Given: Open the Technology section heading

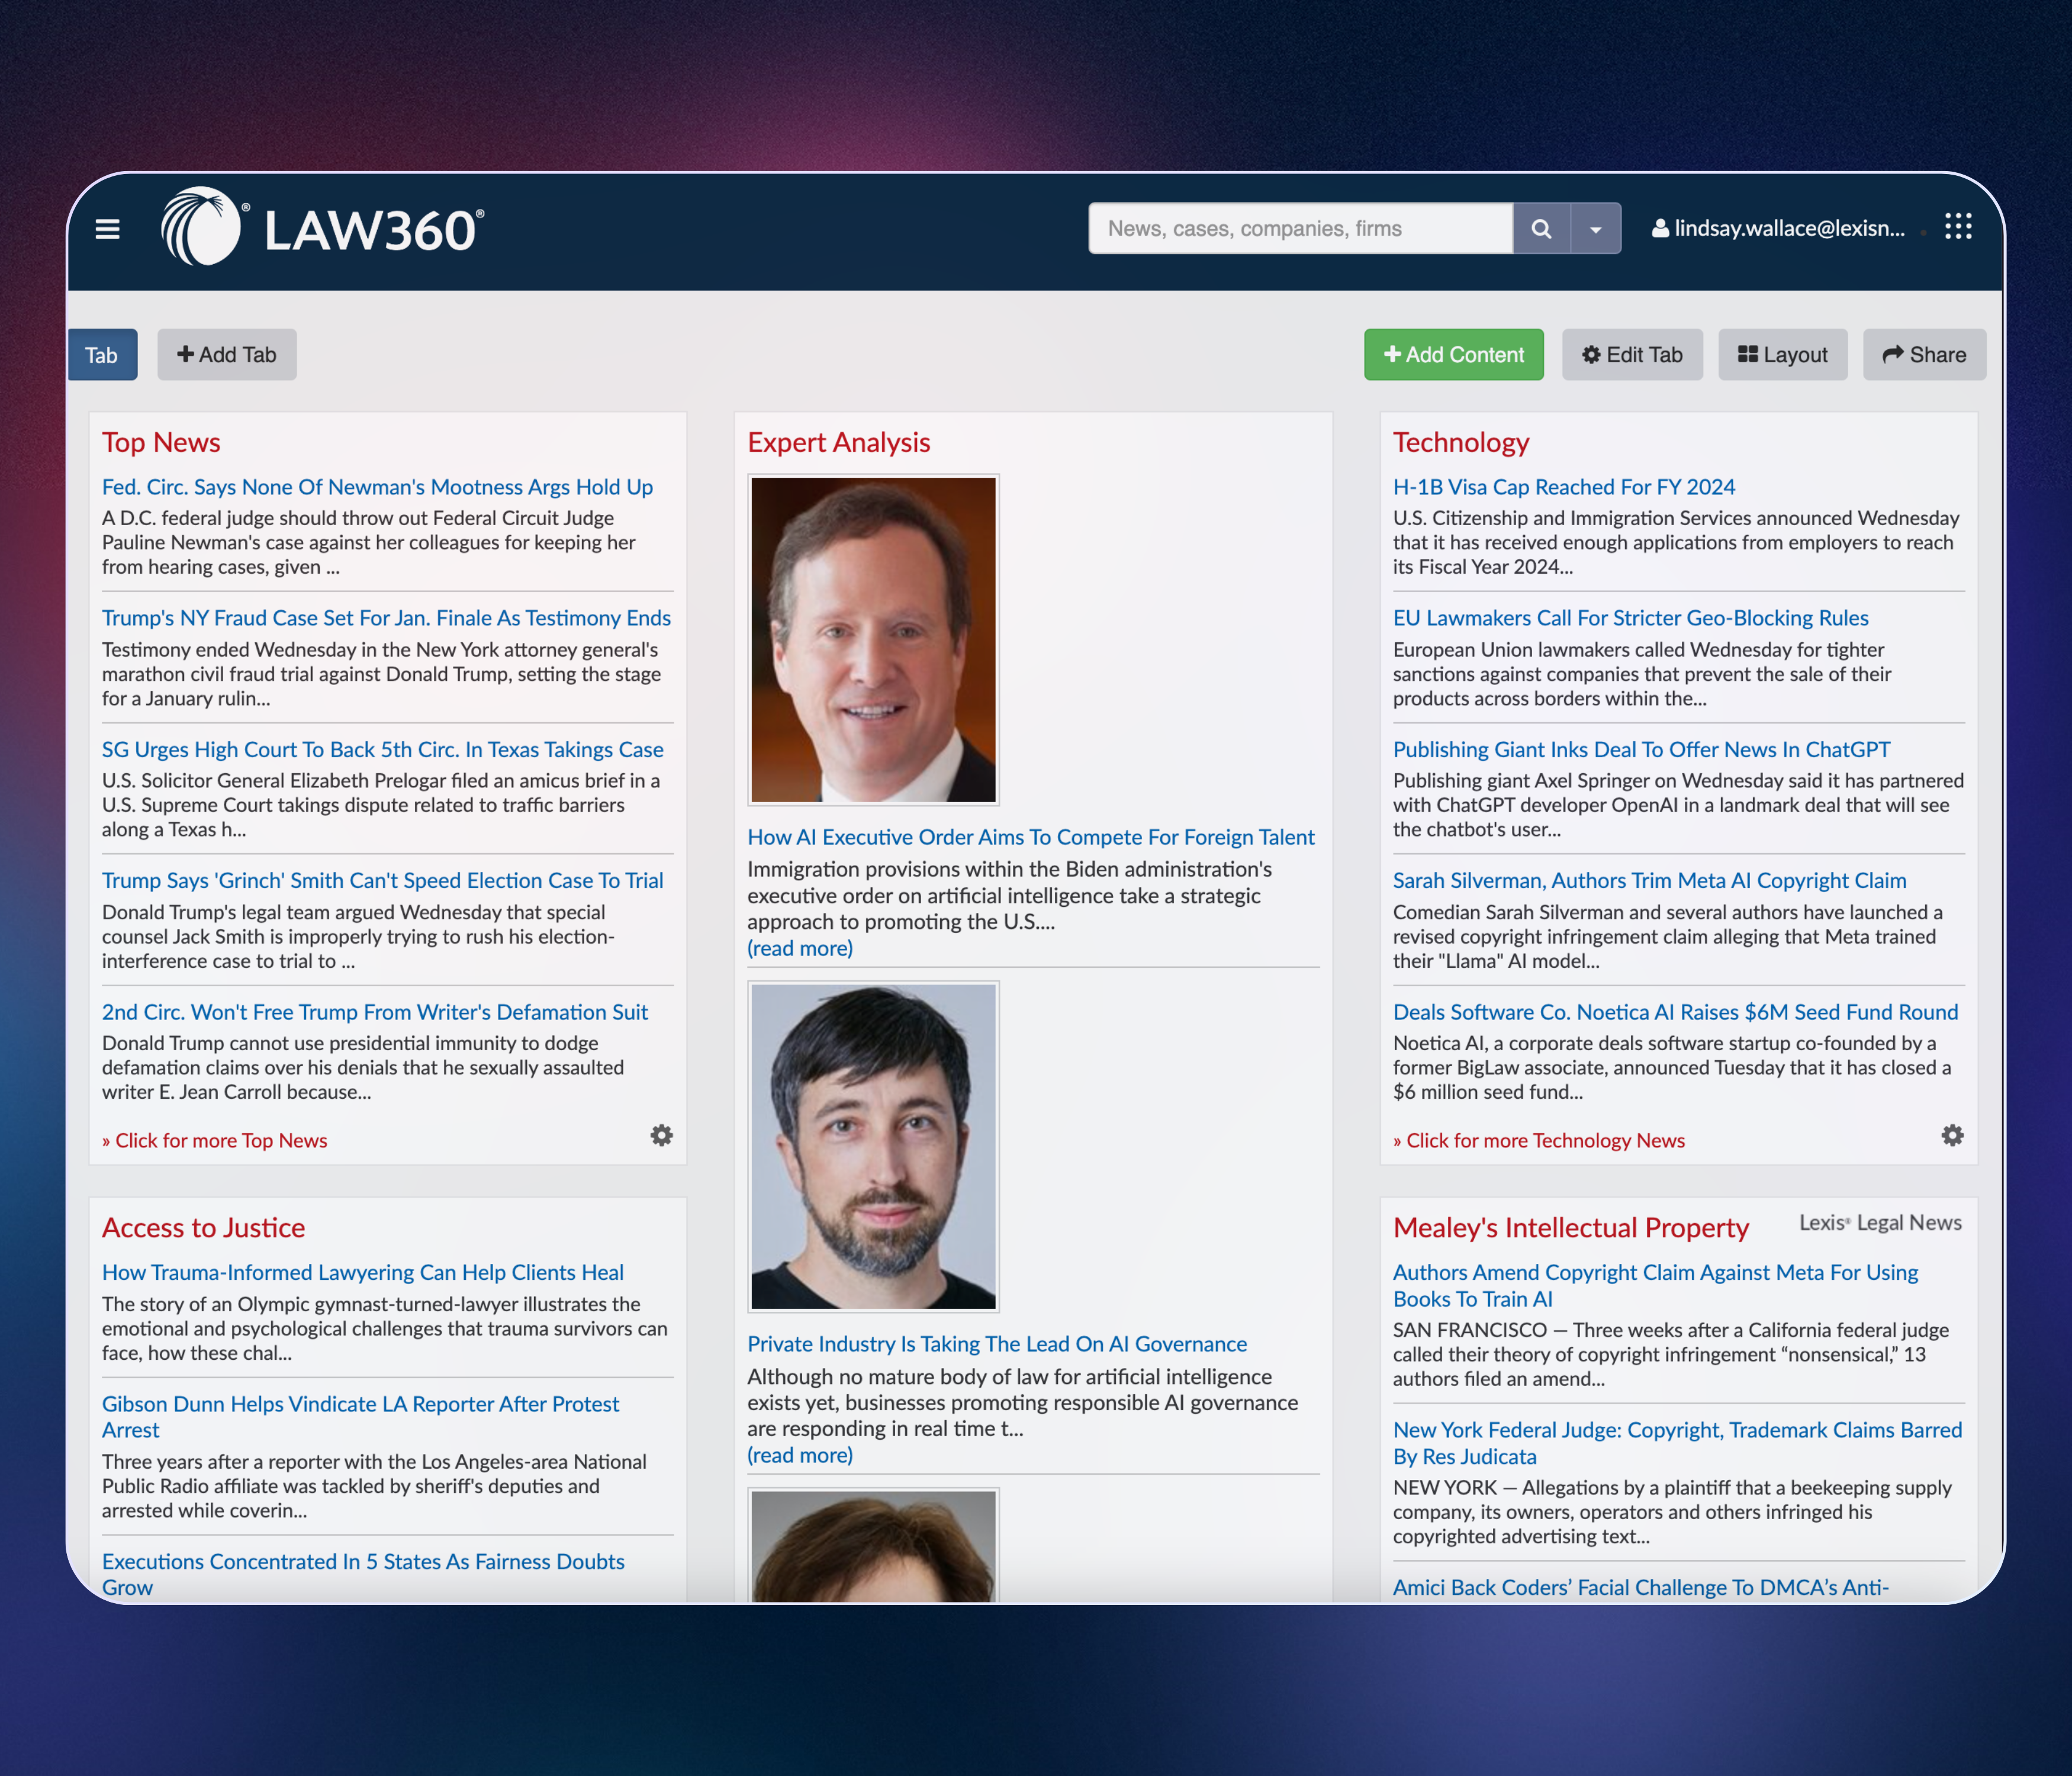Looking at the screenshot, I should pos(1461,442).
